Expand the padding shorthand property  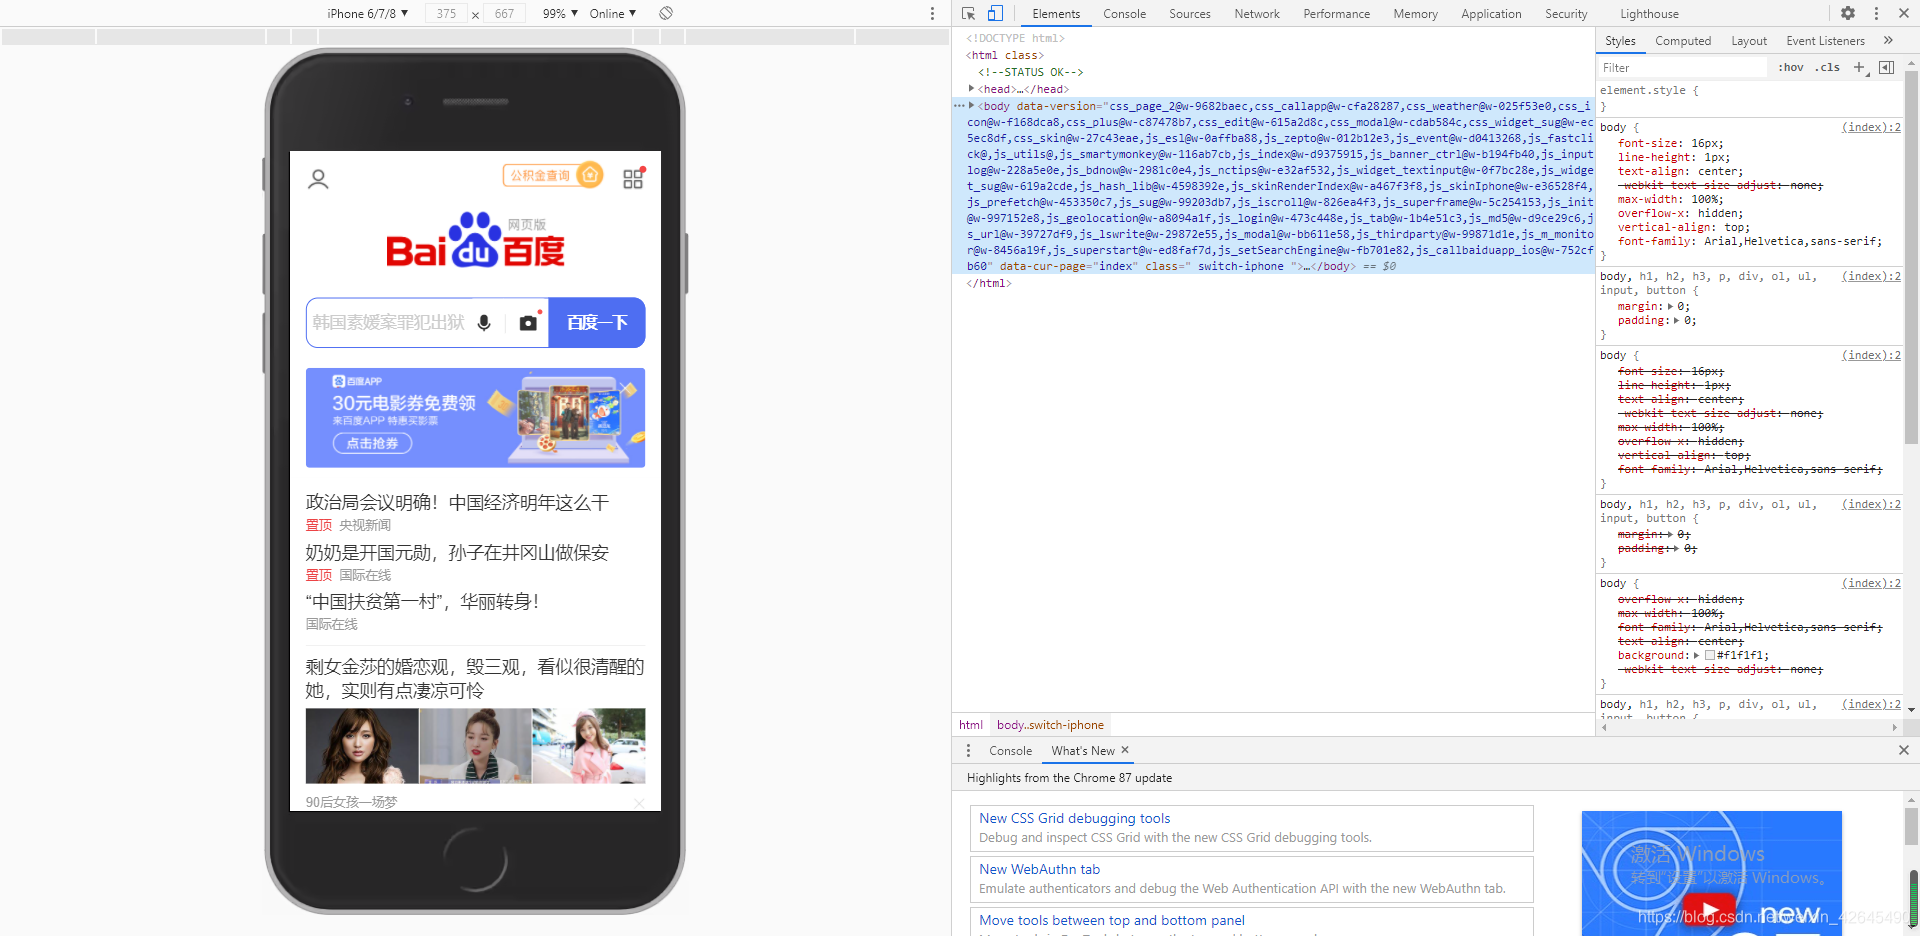[1676, 320]
